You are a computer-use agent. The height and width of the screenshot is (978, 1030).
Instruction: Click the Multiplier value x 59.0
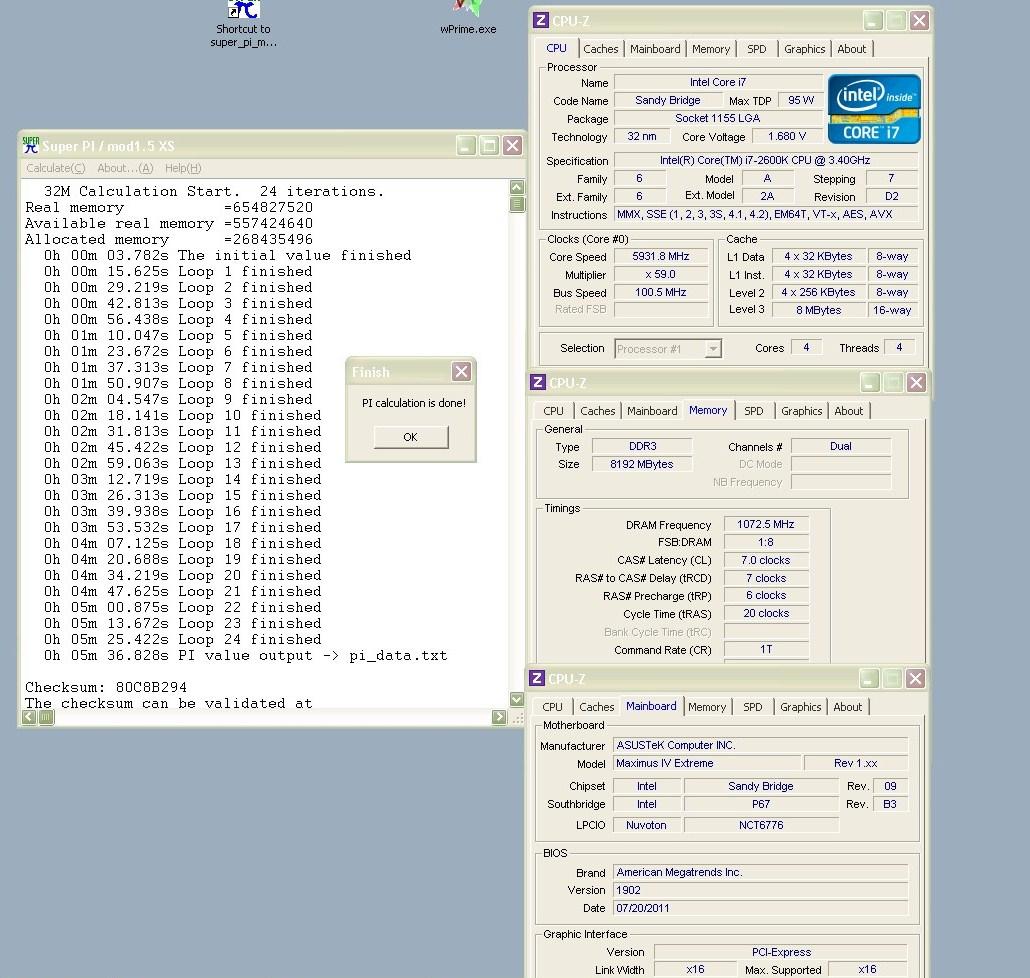(661, 274)
